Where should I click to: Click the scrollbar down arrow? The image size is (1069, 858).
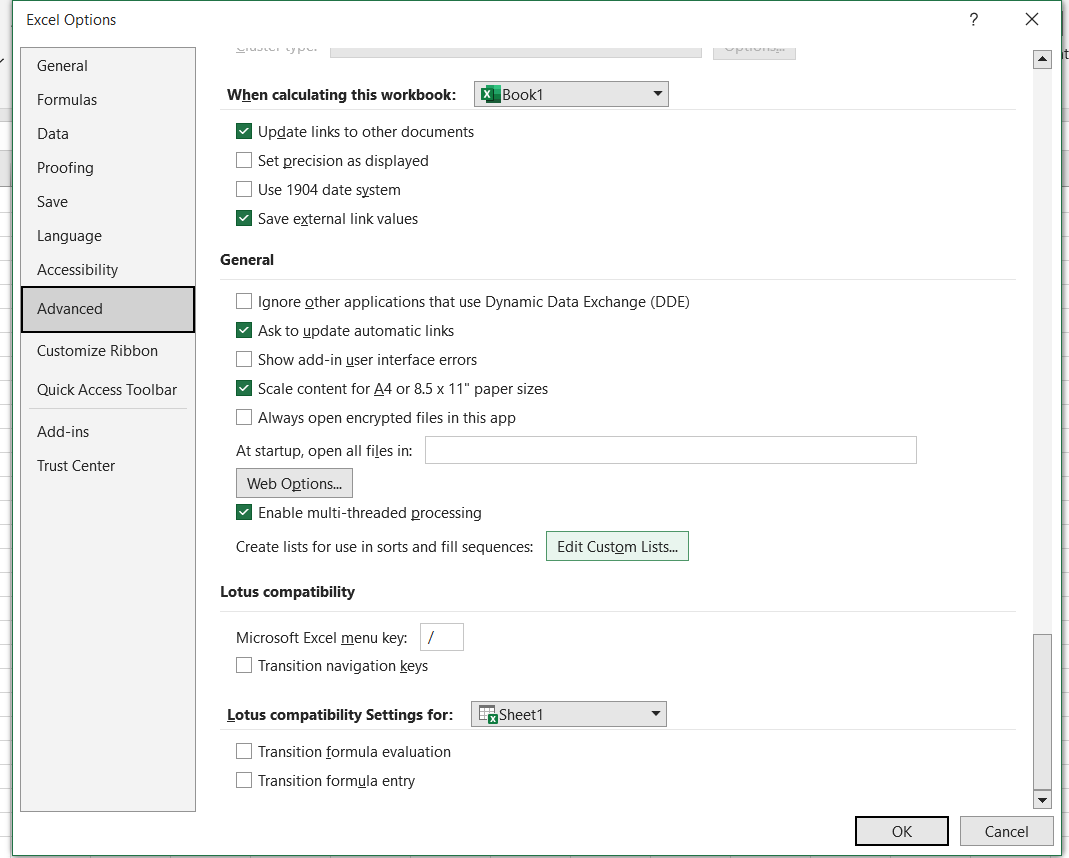click(1043, 800)
